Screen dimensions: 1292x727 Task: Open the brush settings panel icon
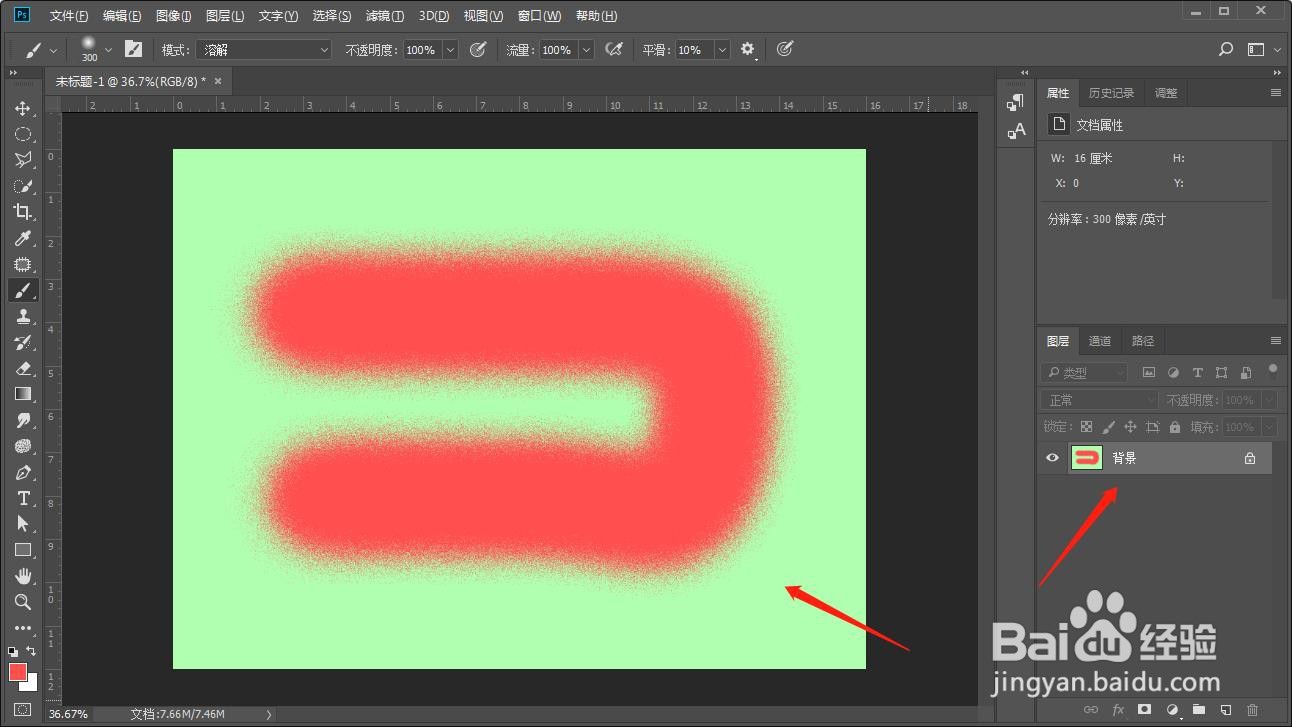133,49
